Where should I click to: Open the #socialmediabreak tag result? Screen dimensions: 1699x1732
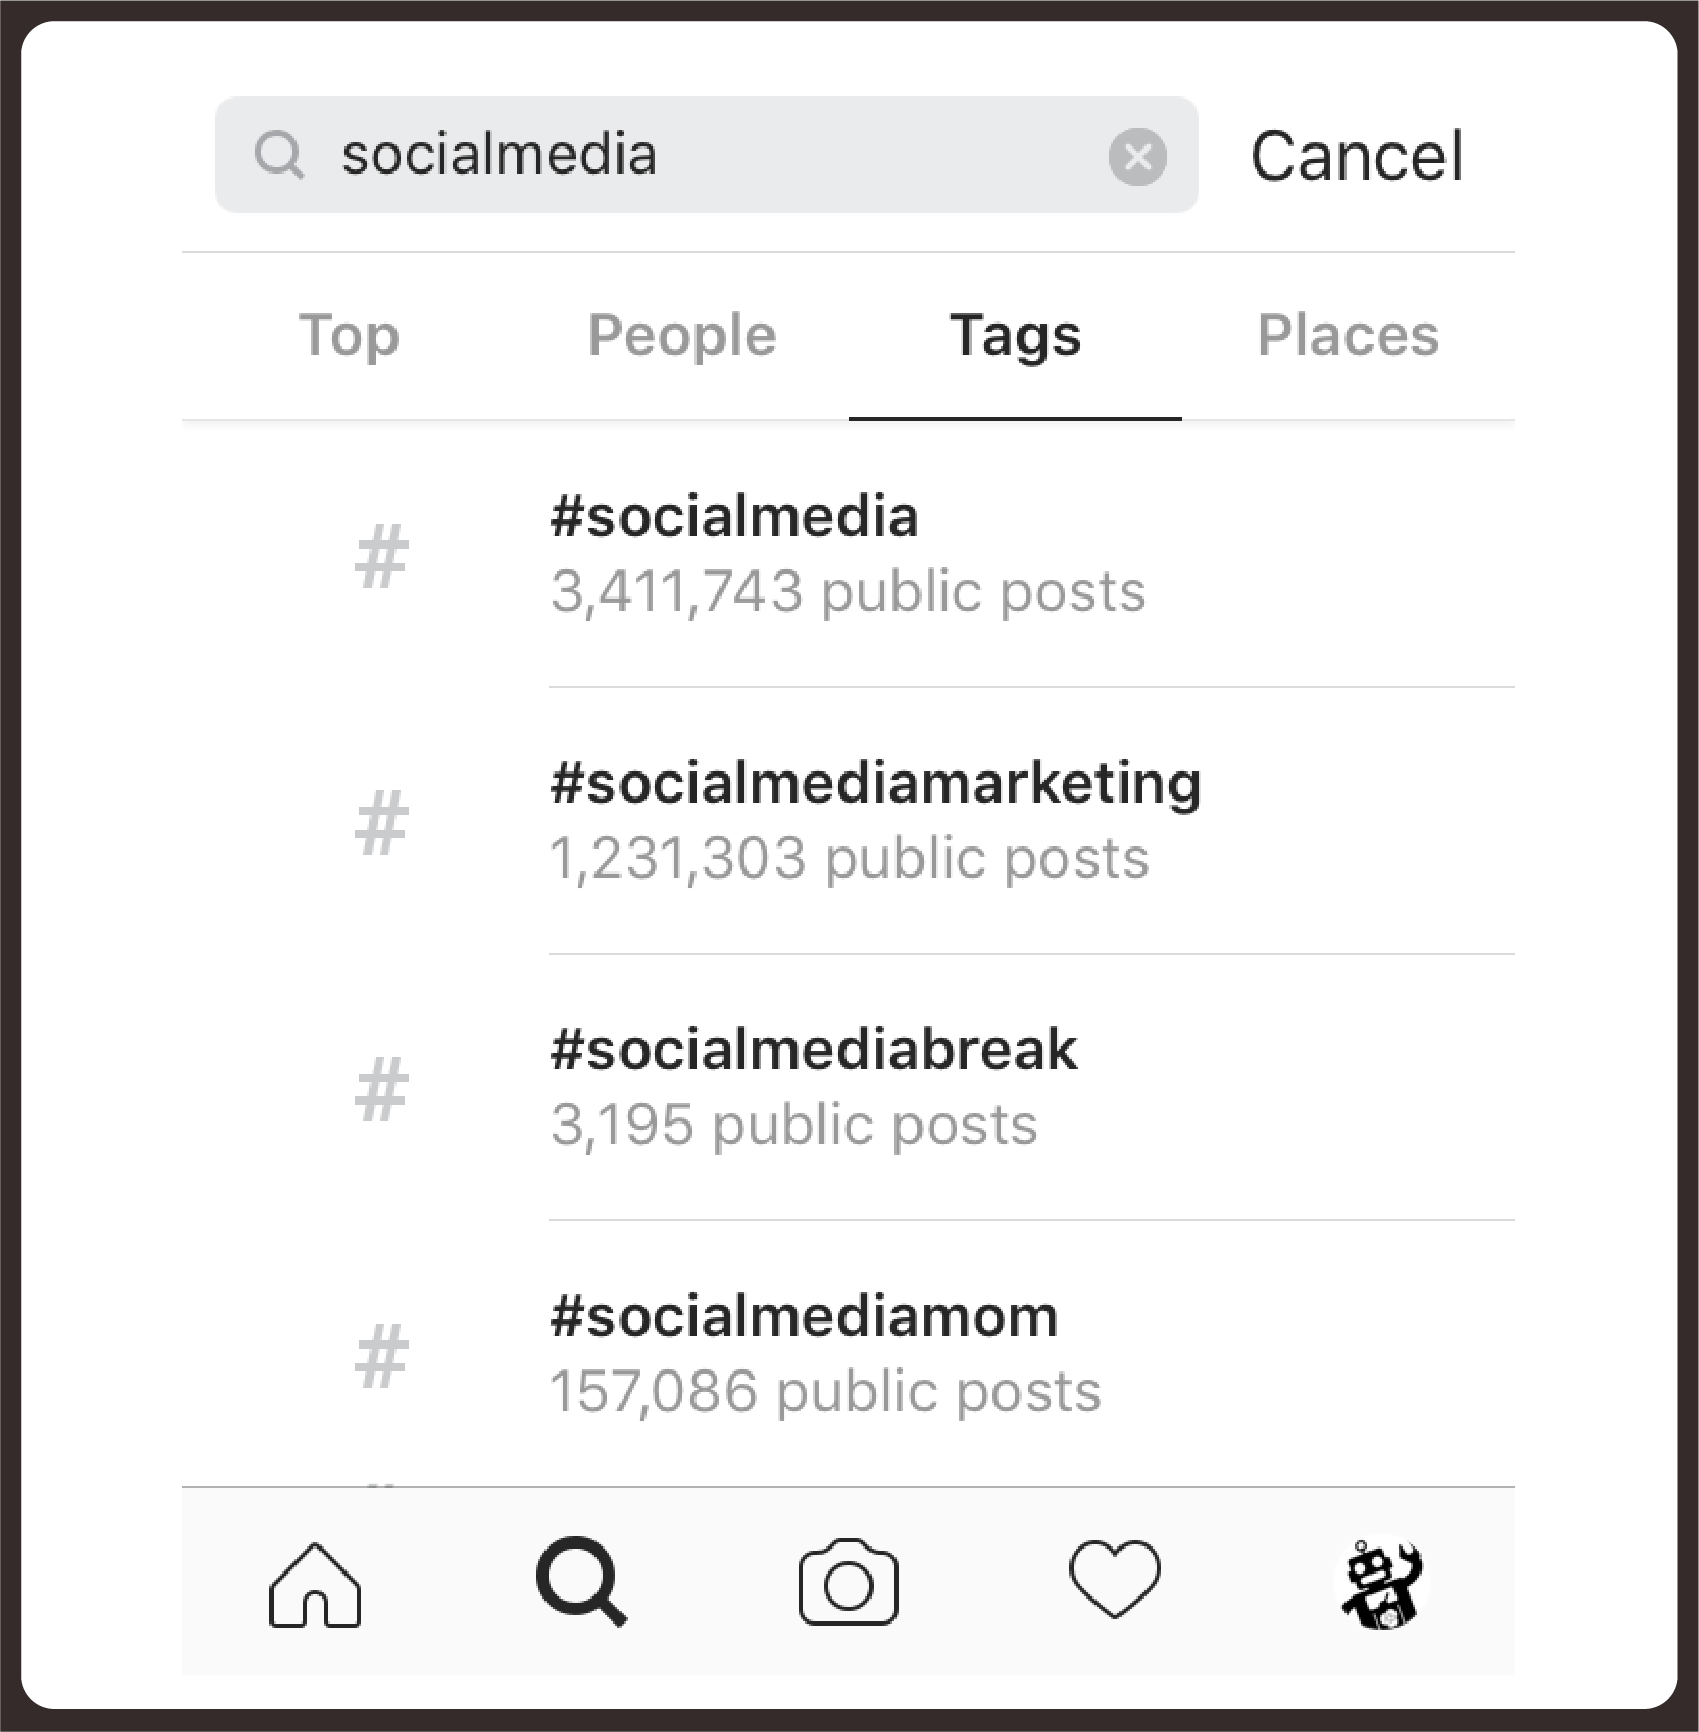[813, 1087]
